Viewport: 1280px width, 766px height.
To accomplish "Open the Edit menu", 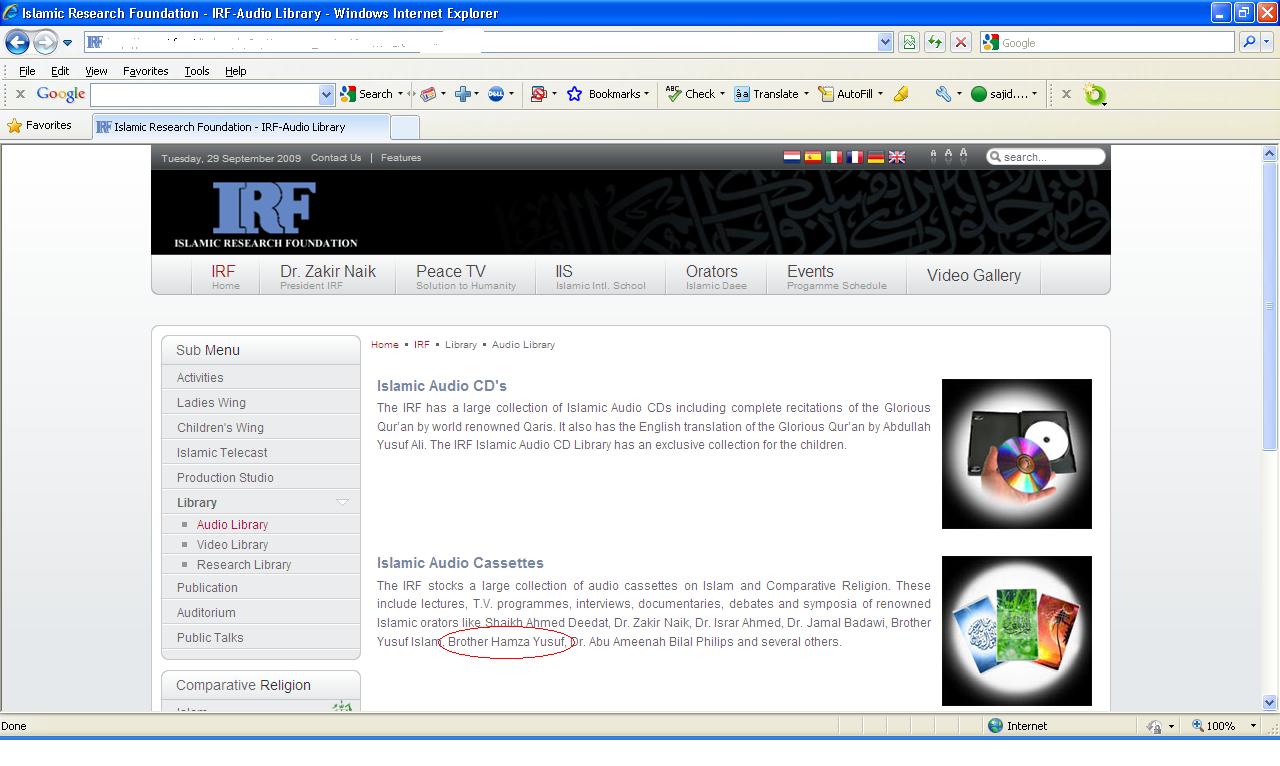I will [x=60, y=71].
